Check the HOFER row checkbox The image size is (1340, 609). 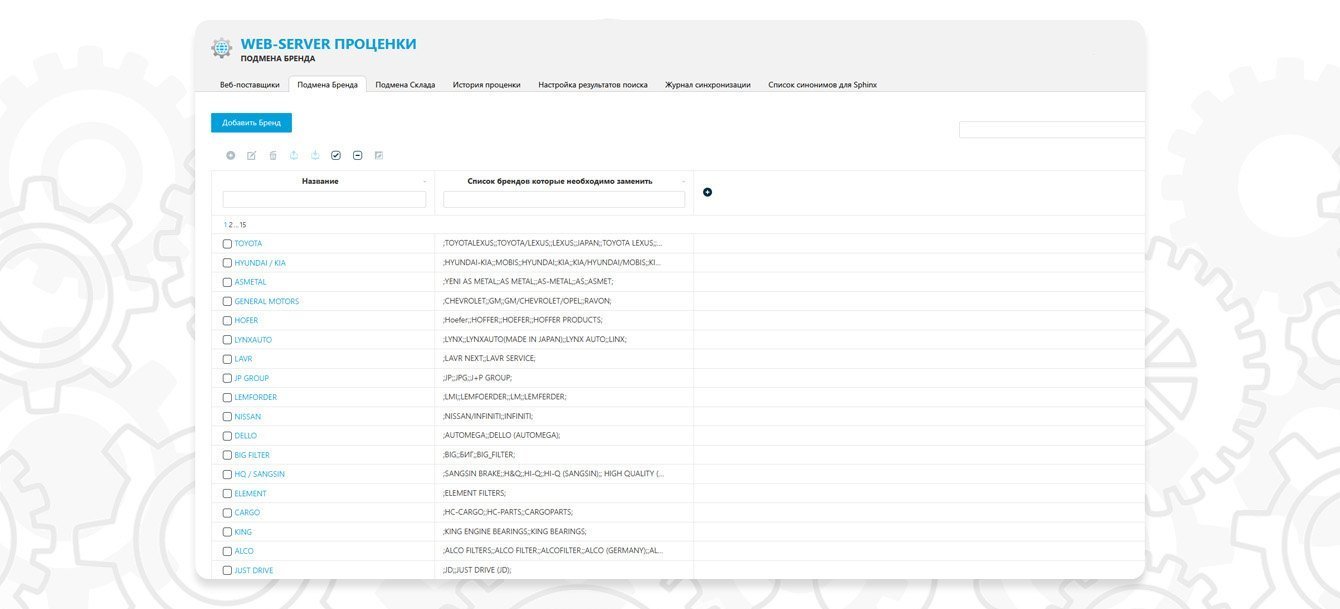click(x=227, y=321)
